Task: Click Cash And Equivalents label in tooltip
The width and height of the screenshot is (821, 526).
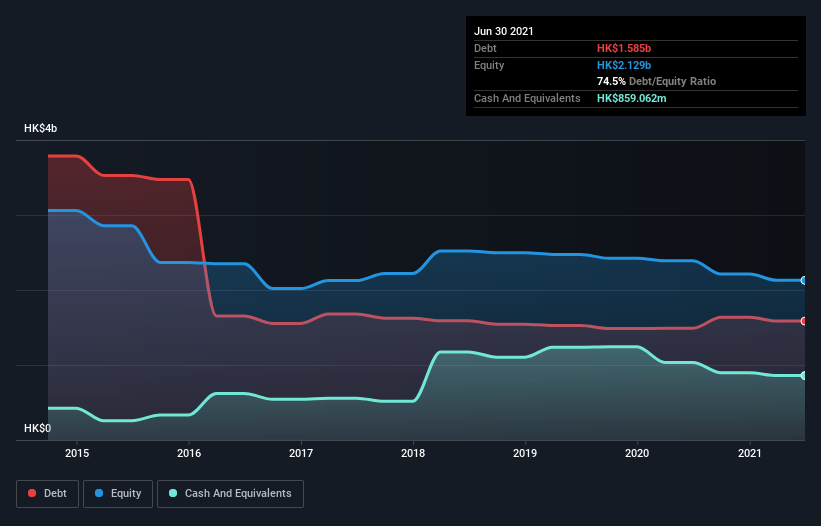Action: pyautogui.click(x=527, y=98)
